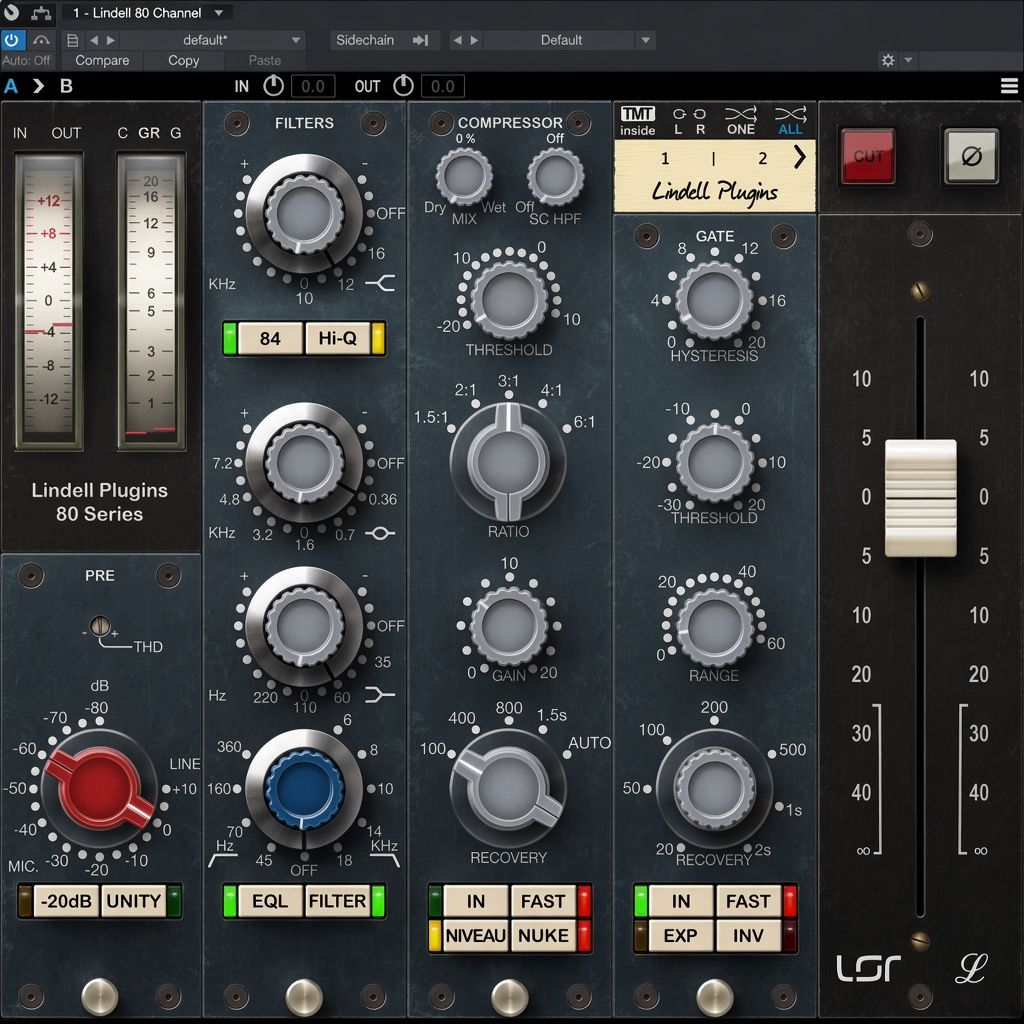
Task: Open the hamburger menu at top right
Action: (x=1009, y=86)
